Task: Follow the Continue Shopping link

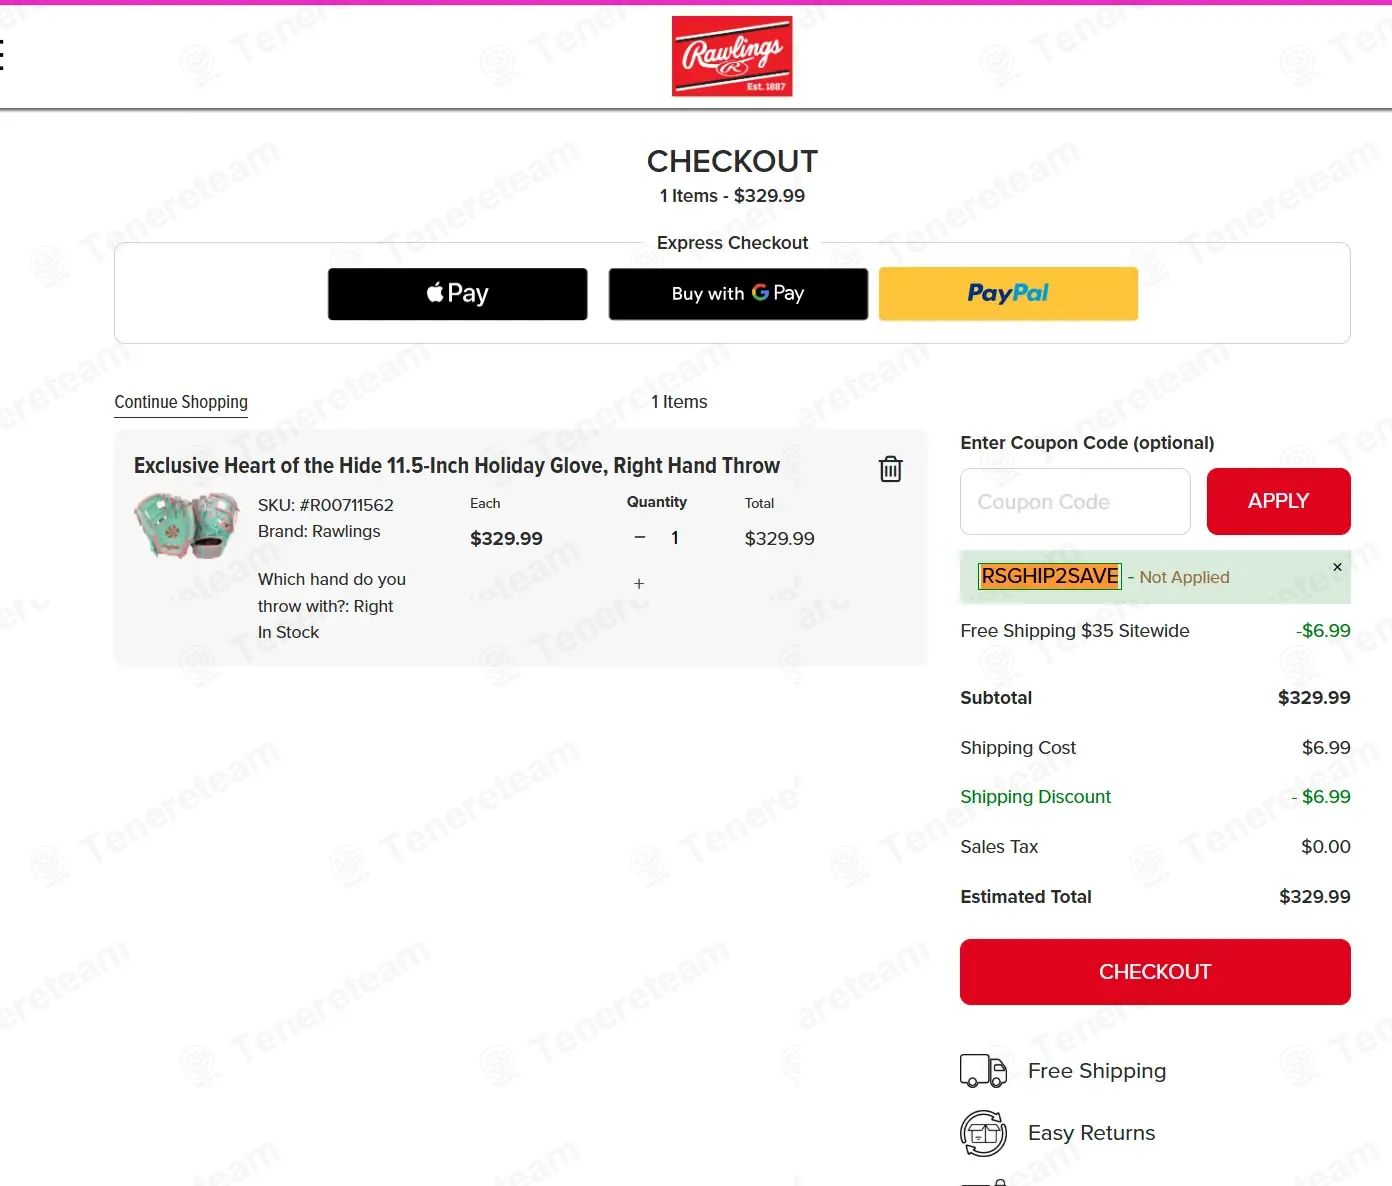Action: pos(181,402)
